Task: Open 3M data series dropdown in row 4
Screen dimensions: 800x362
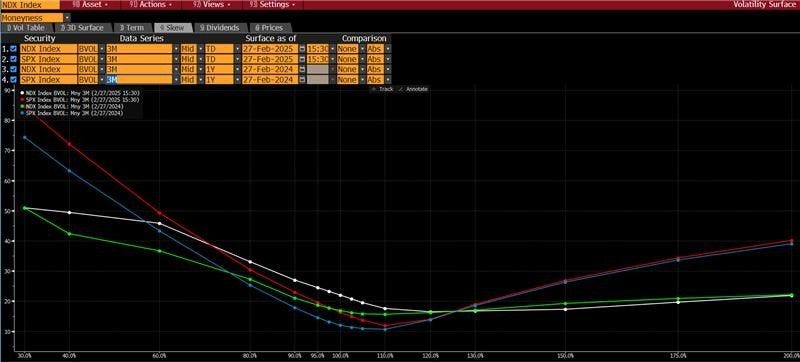Action: [177, 80]
